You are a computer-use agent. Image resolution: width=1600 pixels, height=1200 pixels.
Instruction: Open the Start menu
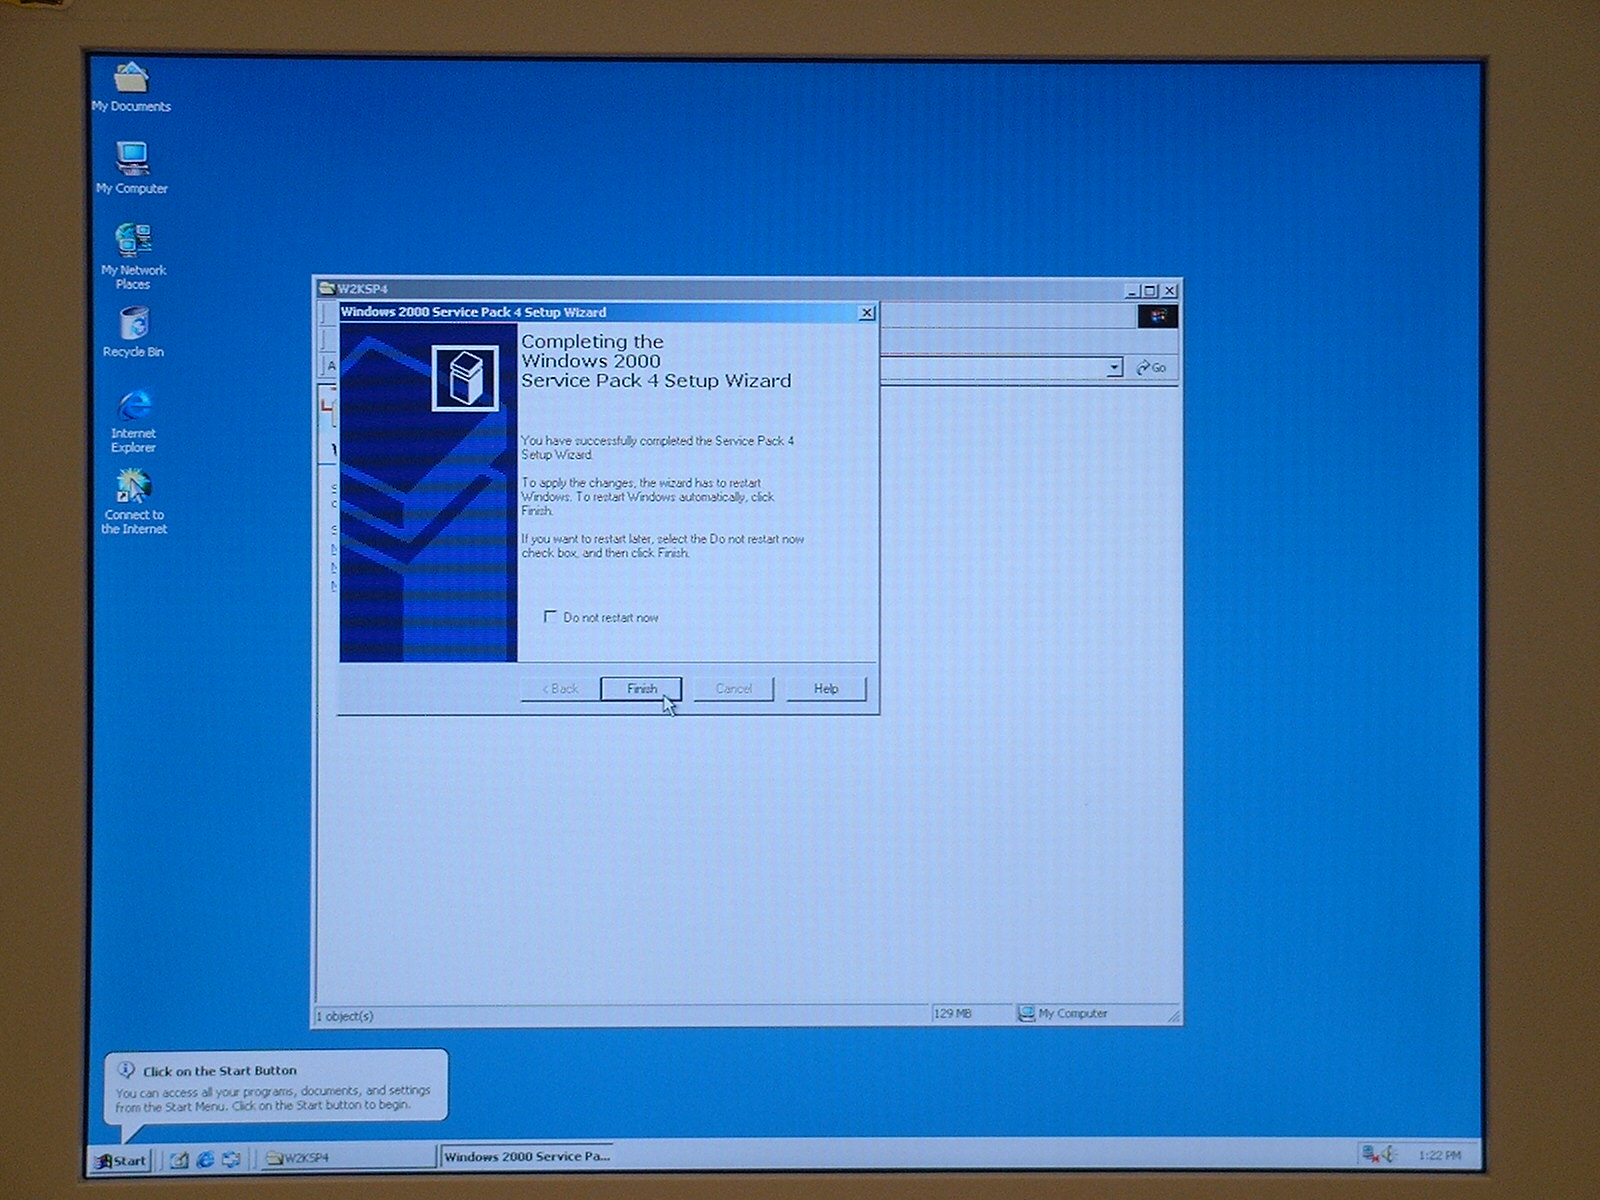tap(120, 1160)
